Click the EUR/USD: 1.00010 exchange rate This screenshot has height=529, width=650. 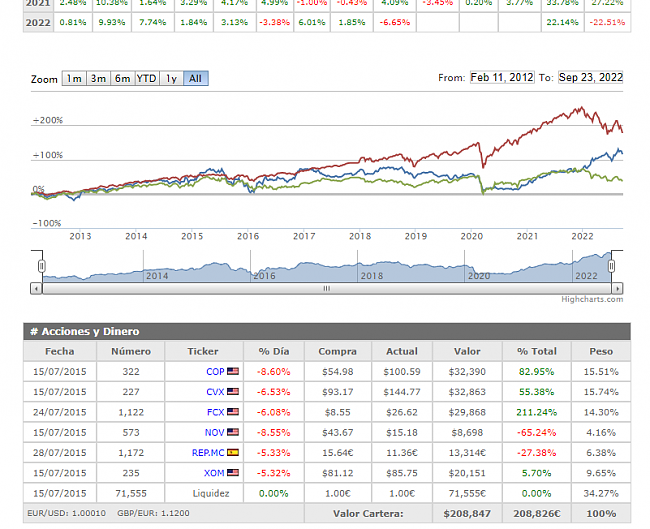point(66,513)
